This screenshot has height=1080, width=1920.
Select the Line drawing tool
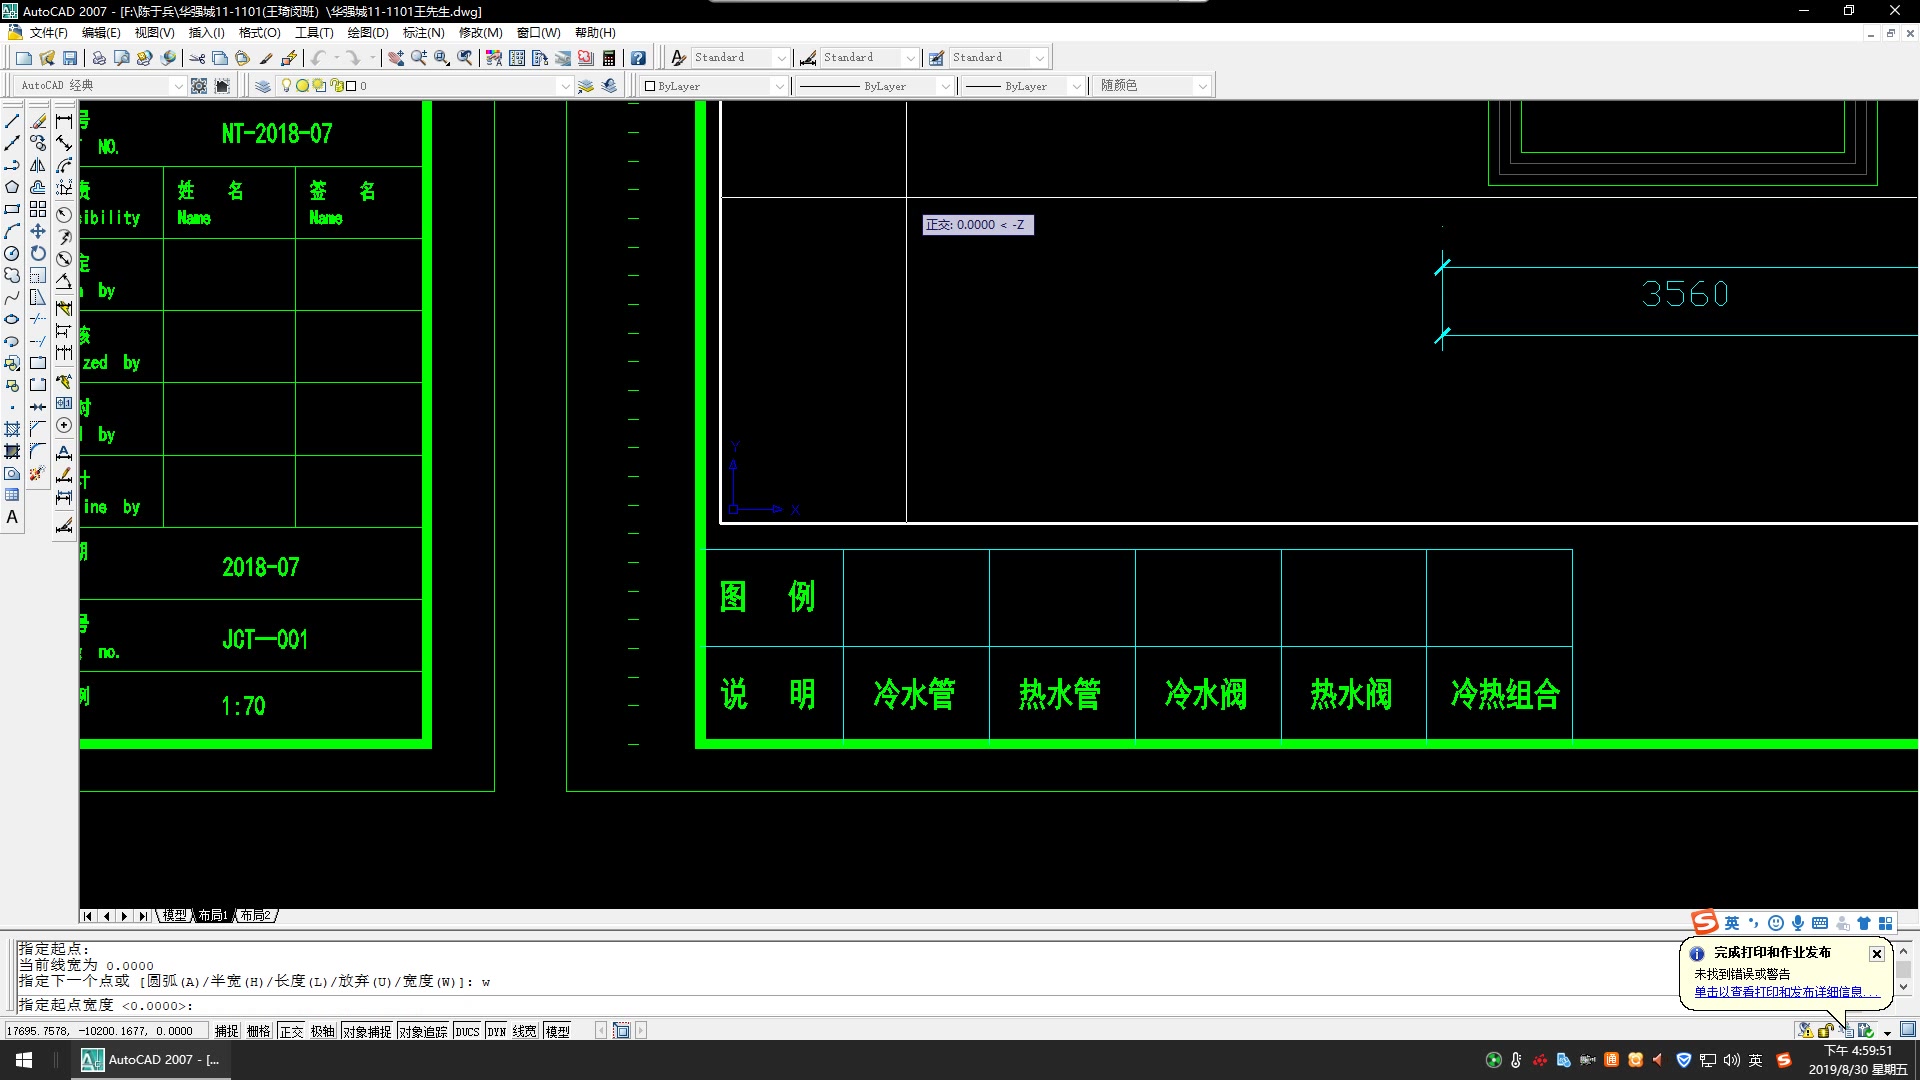pos(12,121)
